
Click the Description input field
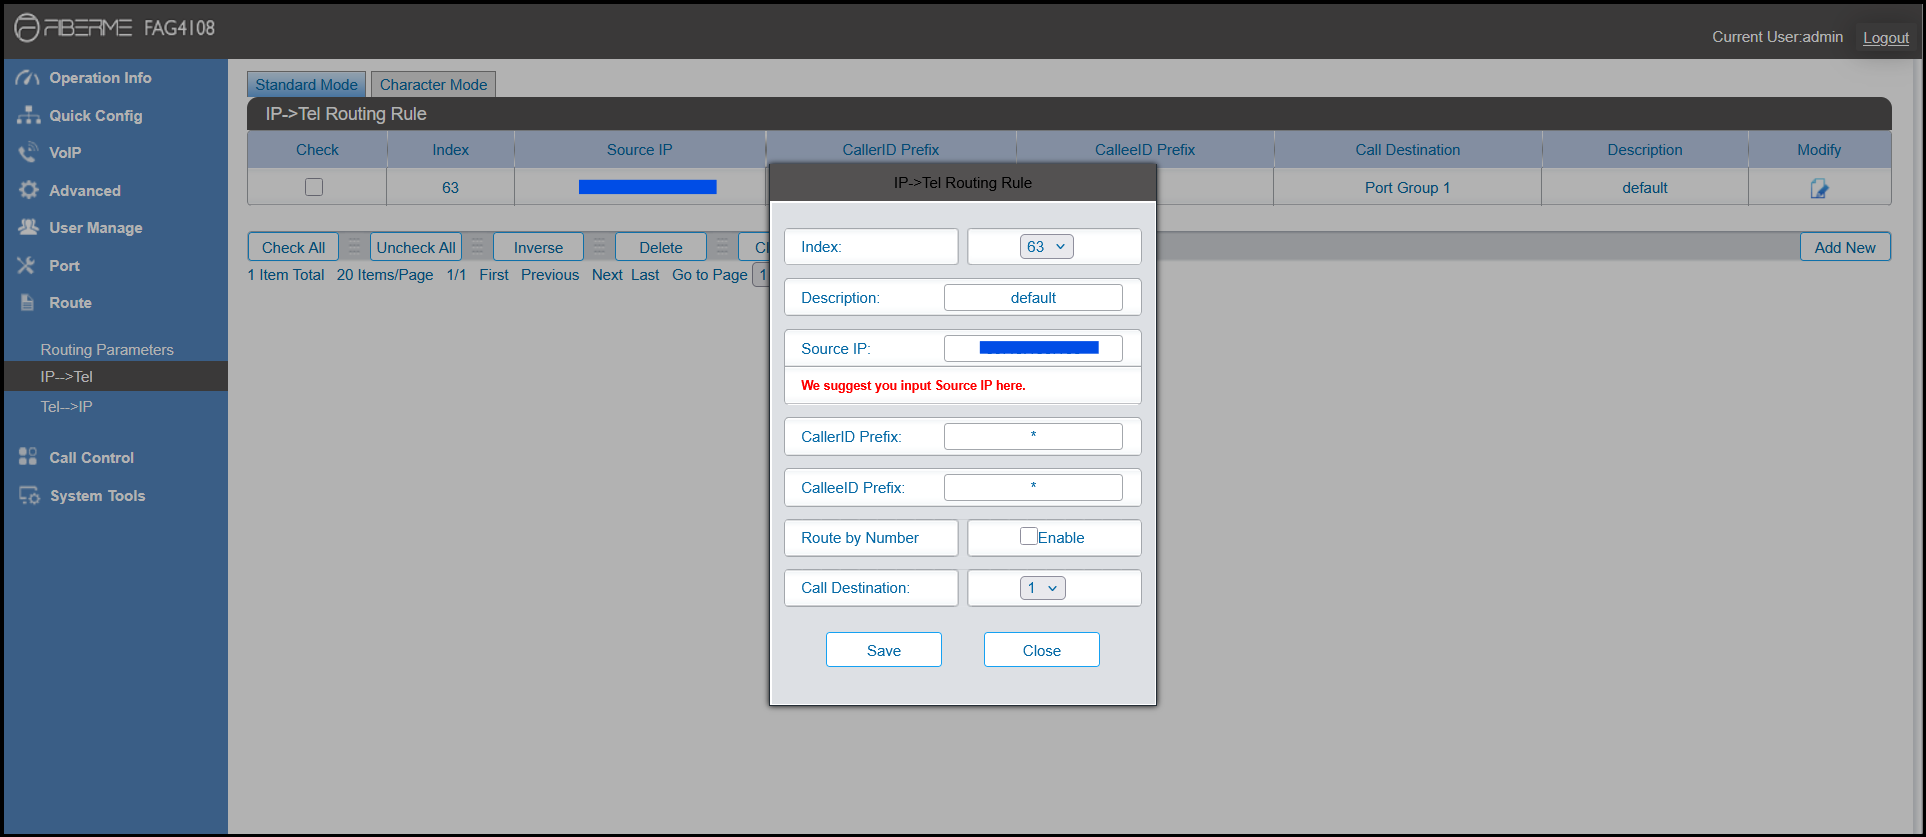point(1033,298)
